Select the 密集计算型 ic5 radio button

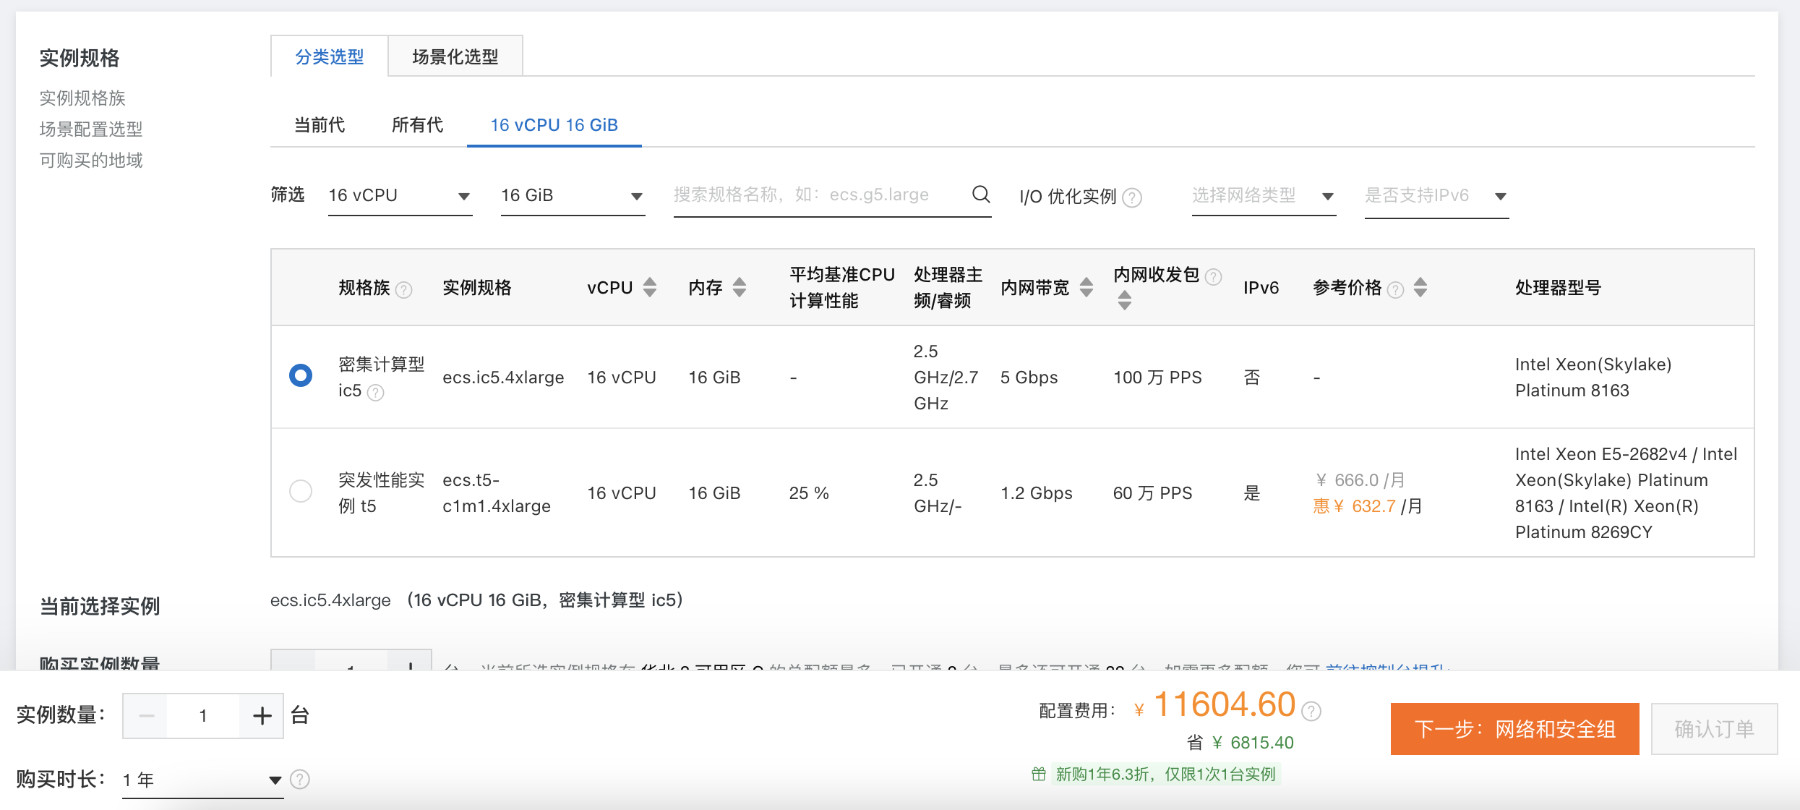(x=300, y=375)
